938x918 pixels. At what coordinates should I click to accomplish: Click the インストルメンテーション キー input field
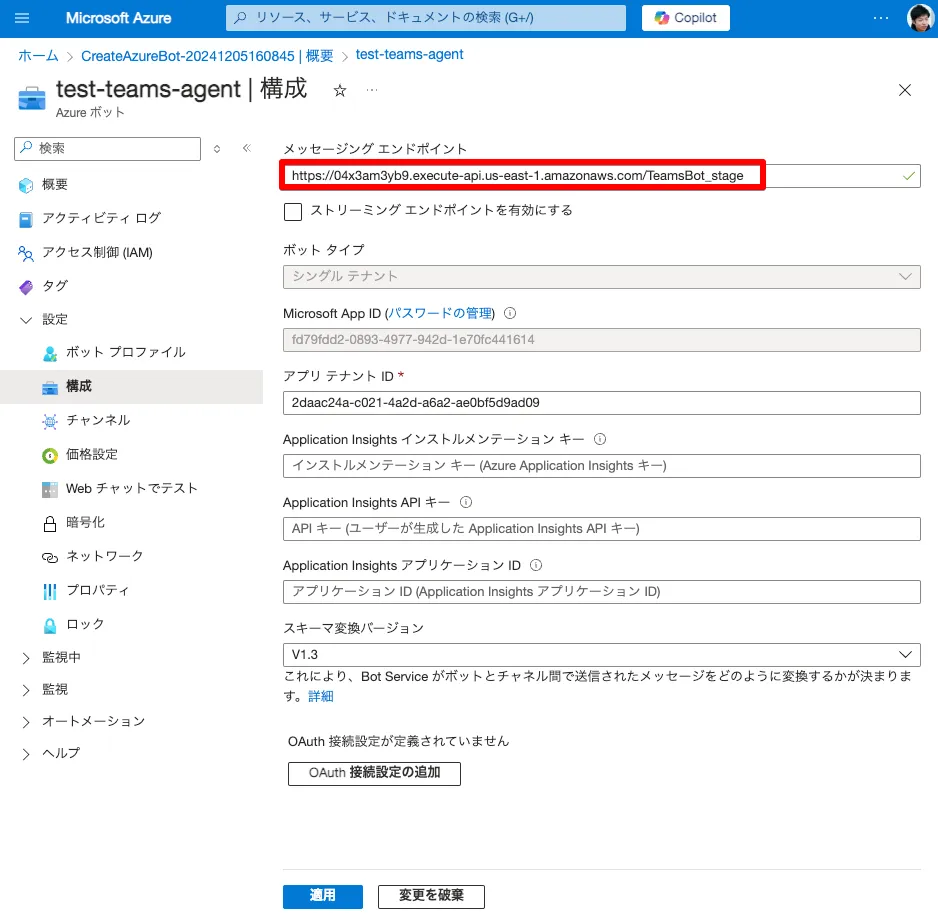point(601,466)
